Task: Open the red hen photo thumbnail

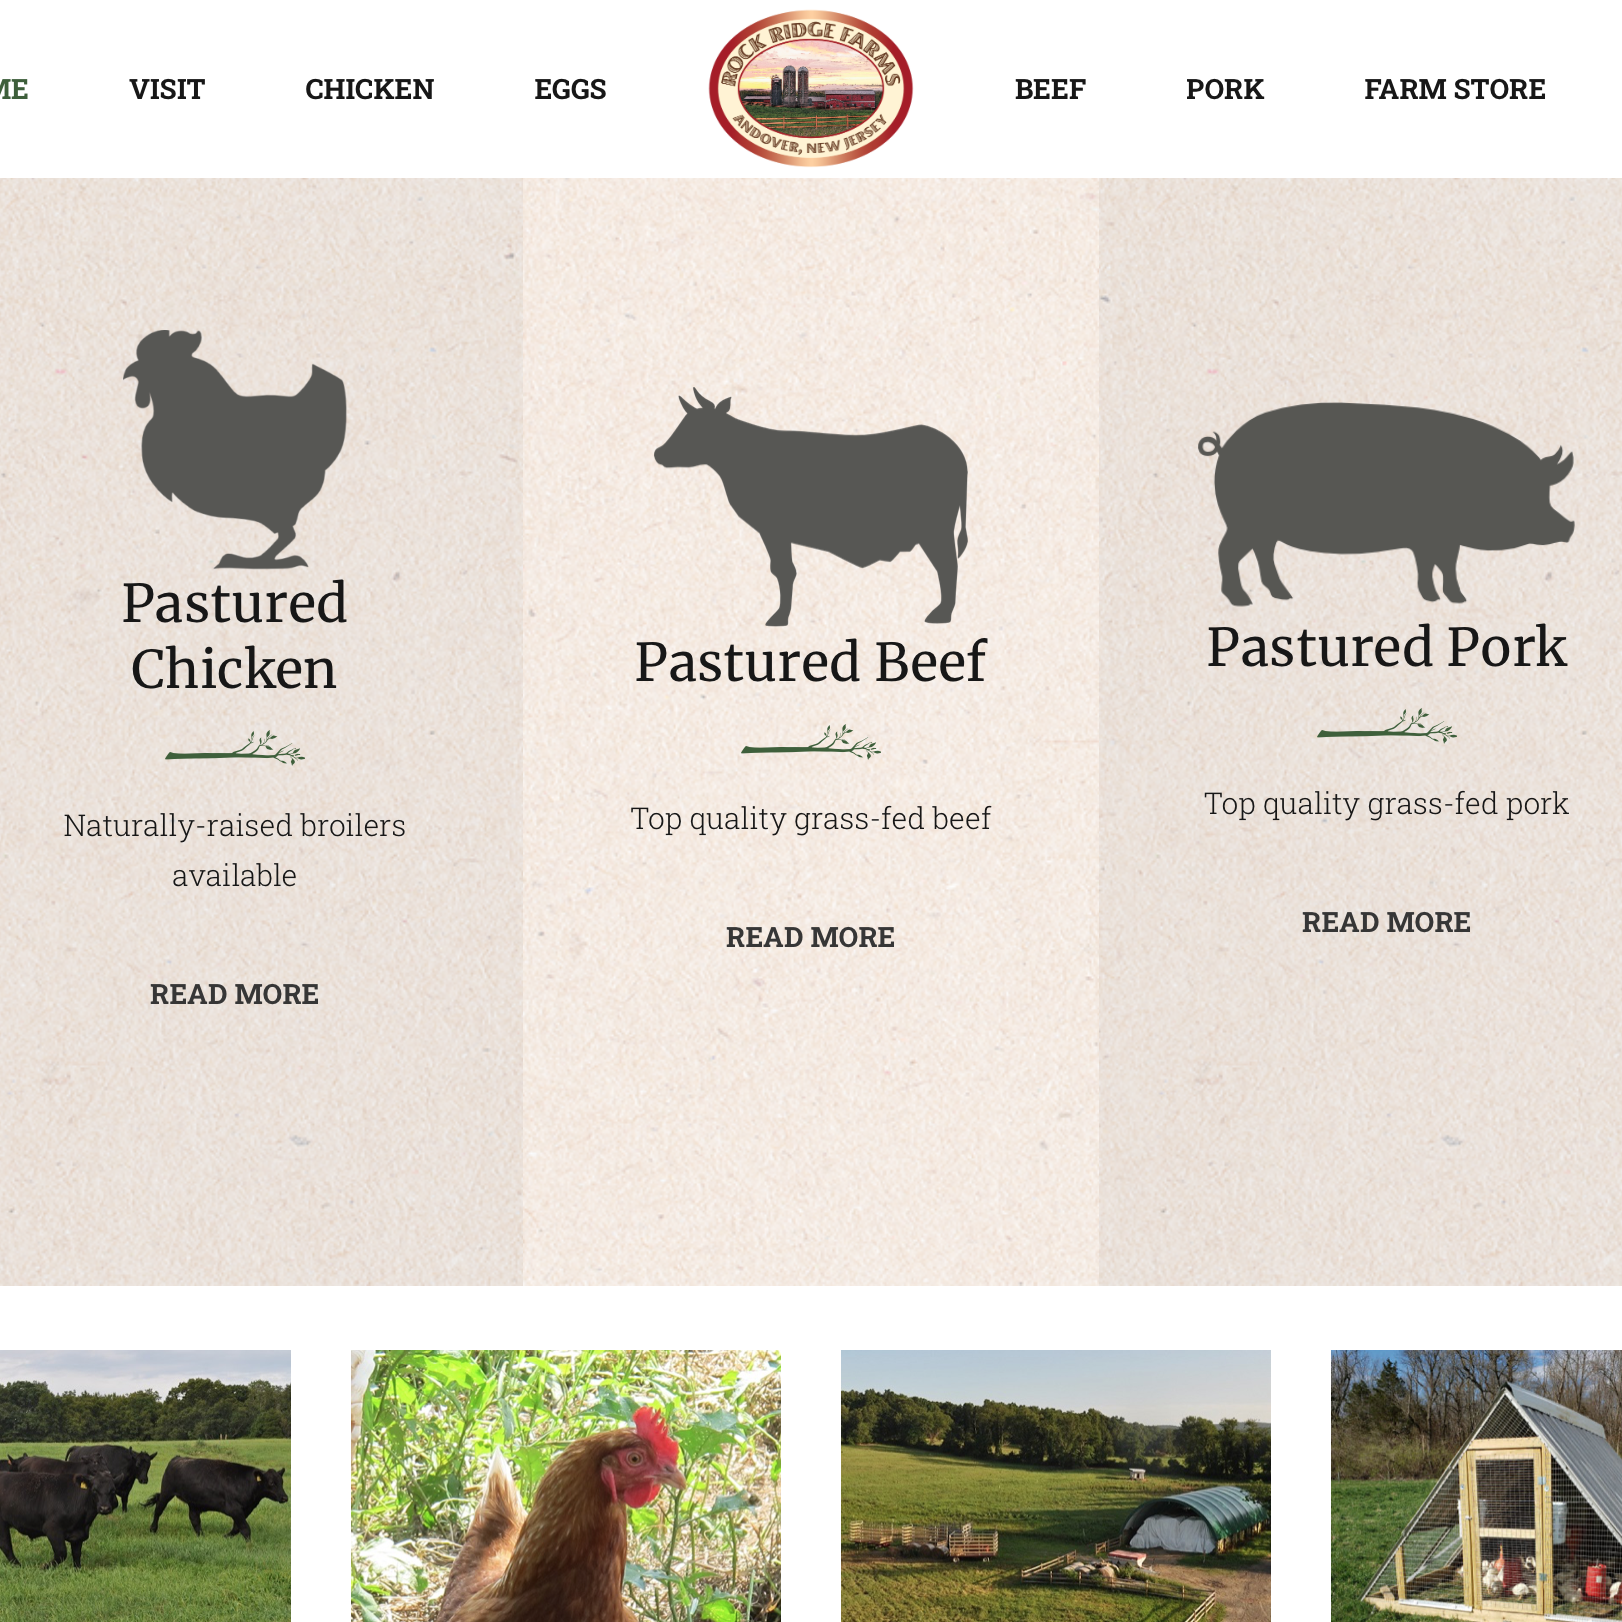Action: coord(566,1486)
